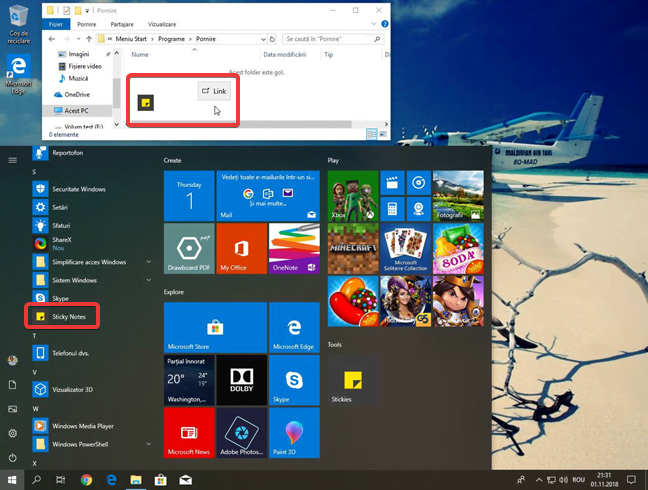The width and height of the screenshot is (648, 490).
Task: Open the Microsoft Store tile
Action: coord(215,327)
